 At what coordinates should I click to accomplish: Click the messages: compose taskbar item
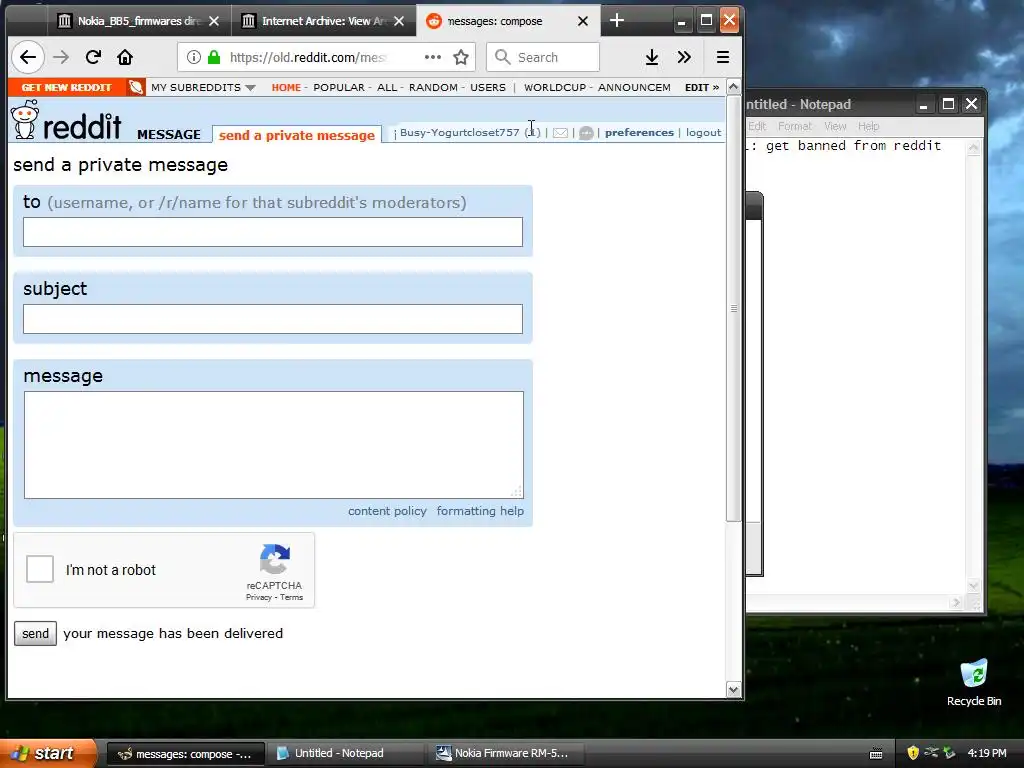pos(185,753)
